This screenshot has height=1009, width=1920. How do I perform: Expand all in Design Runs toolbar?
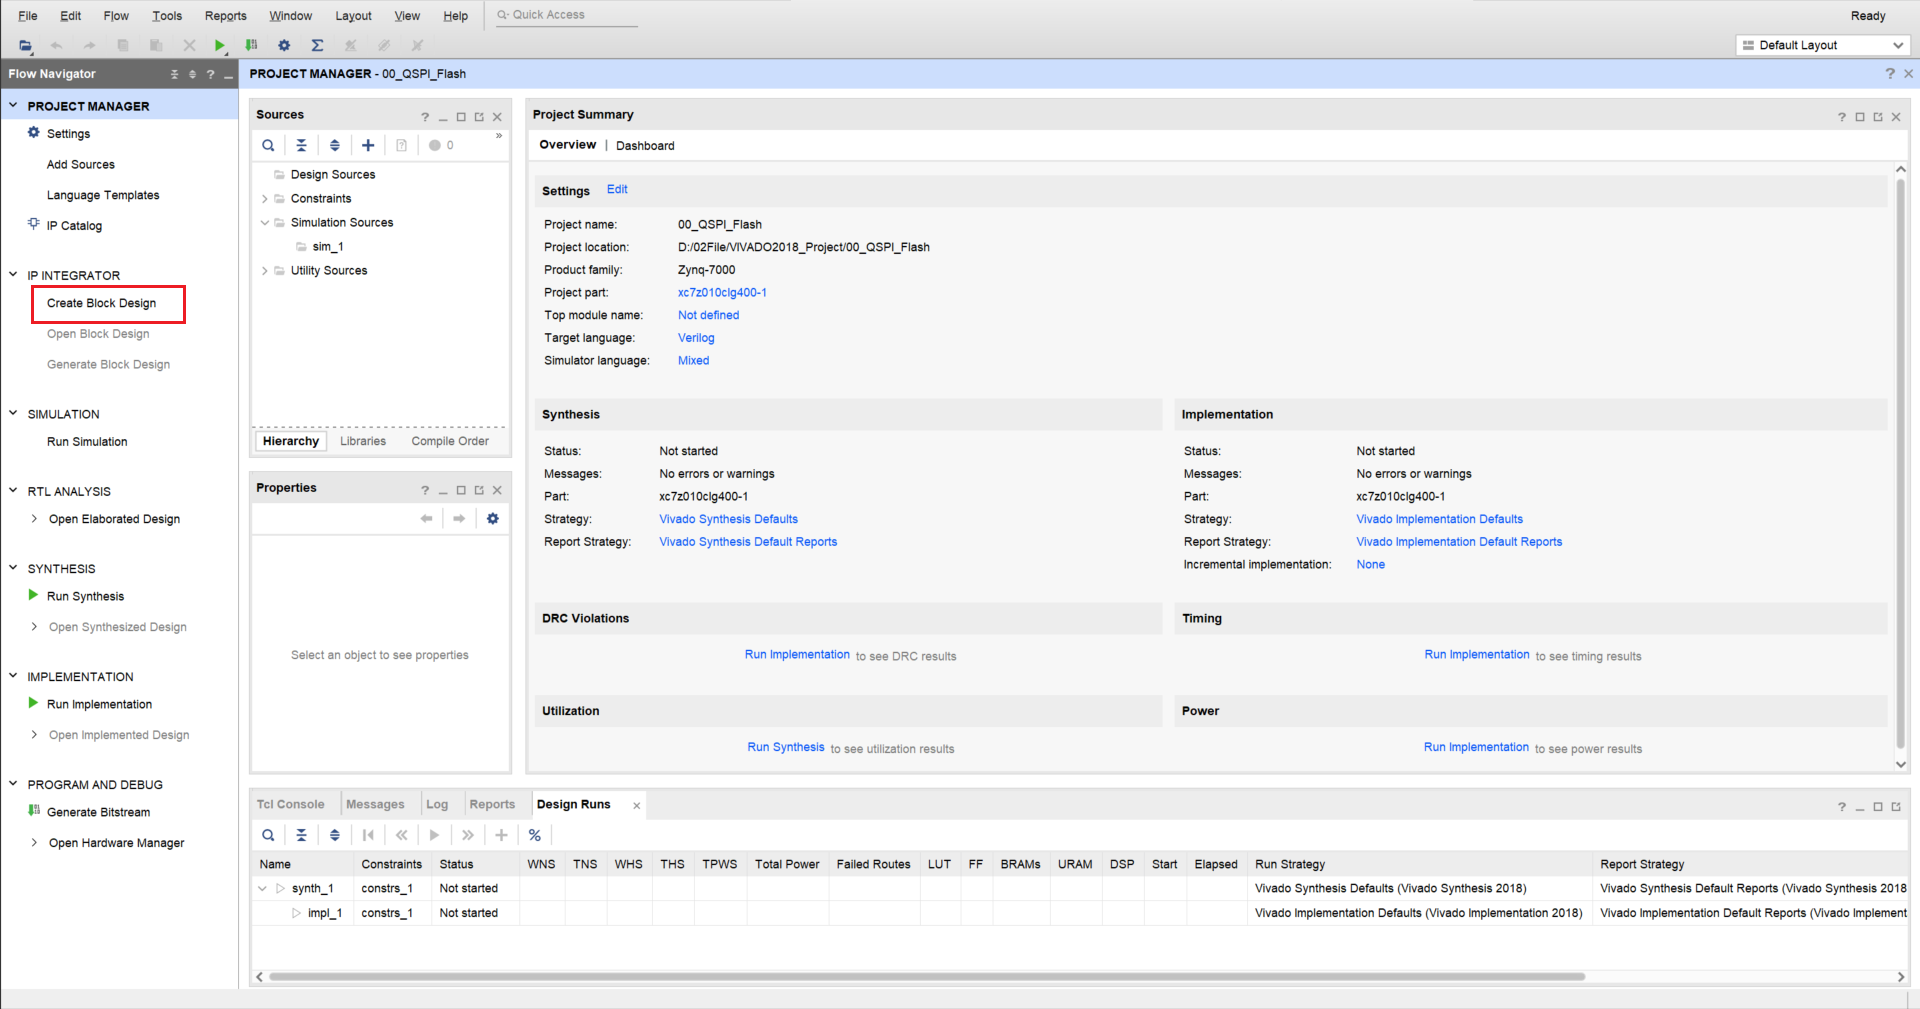(335, 835)
